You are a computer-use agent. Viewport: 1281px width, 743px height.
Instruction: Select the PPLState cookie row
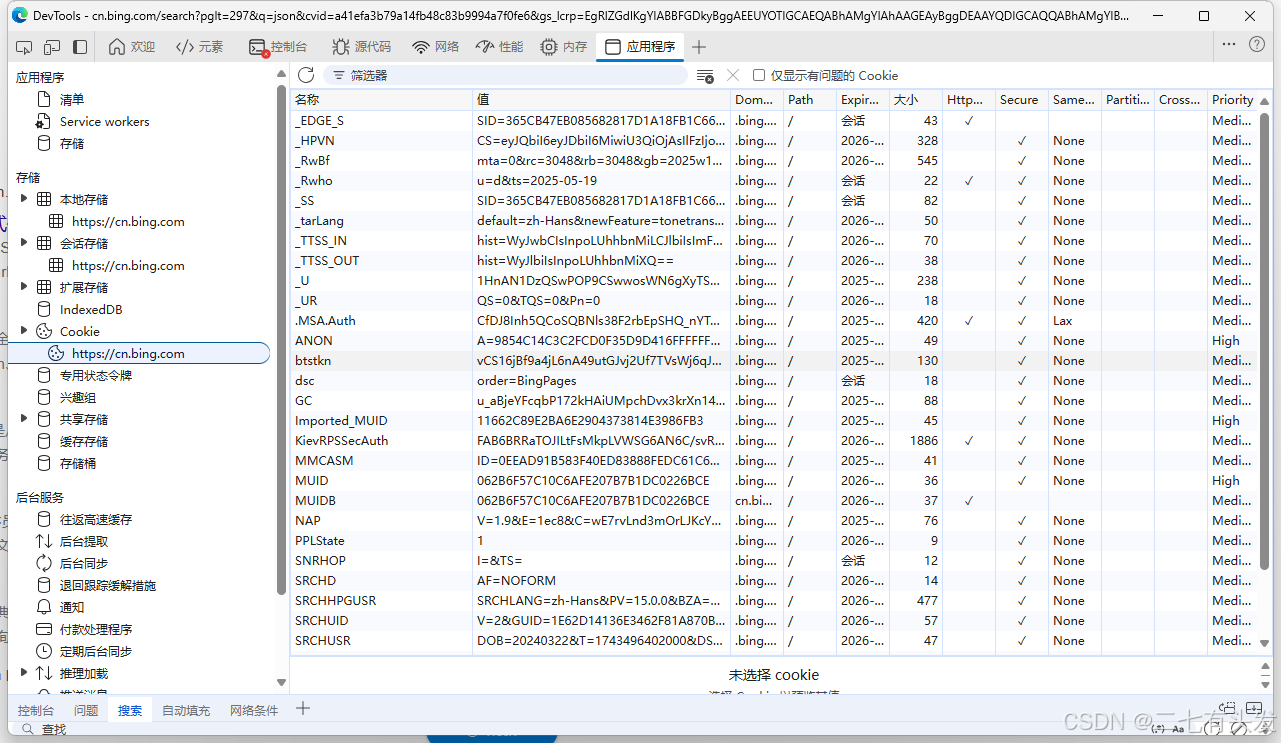pyautogui.click(x=774, y=540)
